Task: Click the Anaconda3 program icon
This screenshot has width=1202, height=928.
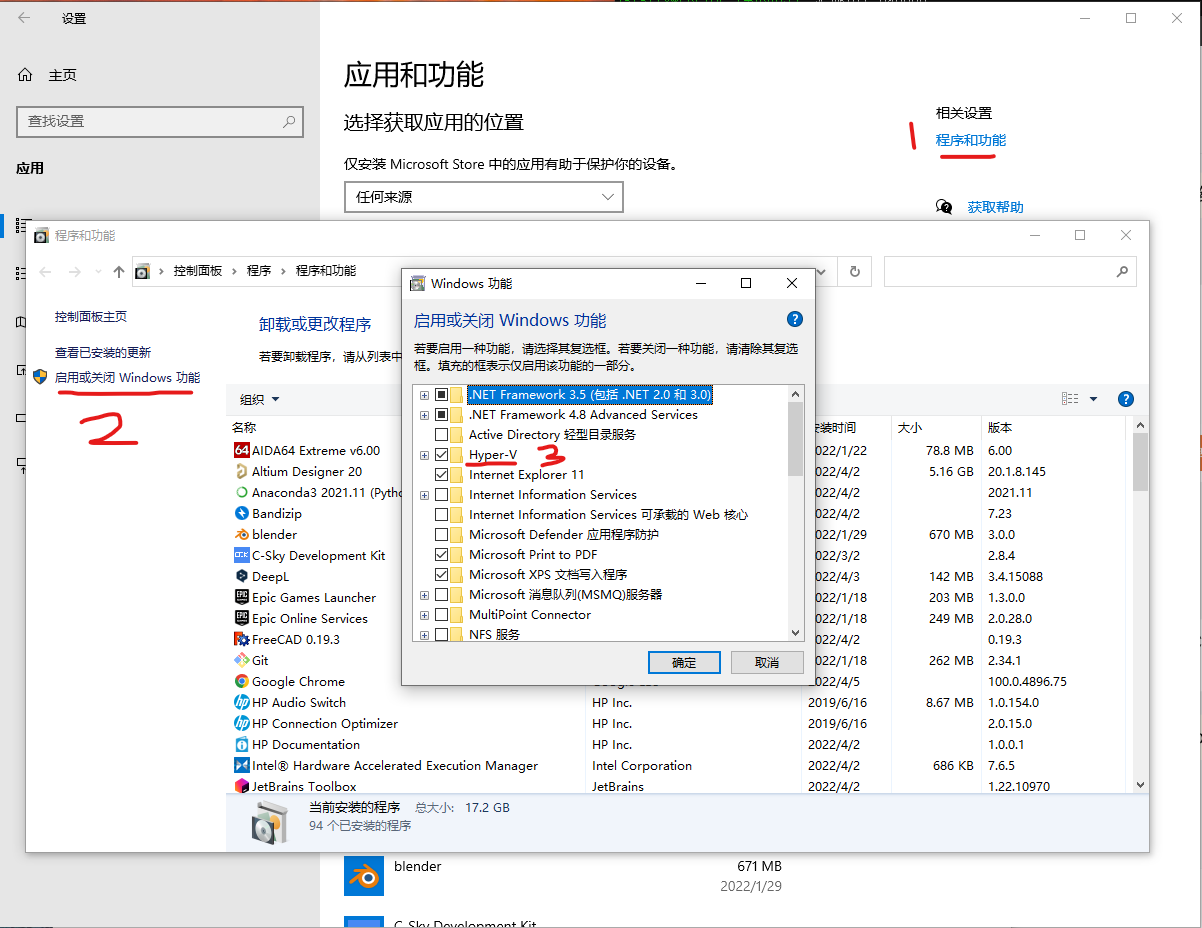Action: pyautogui.click(x=241, y=492)
